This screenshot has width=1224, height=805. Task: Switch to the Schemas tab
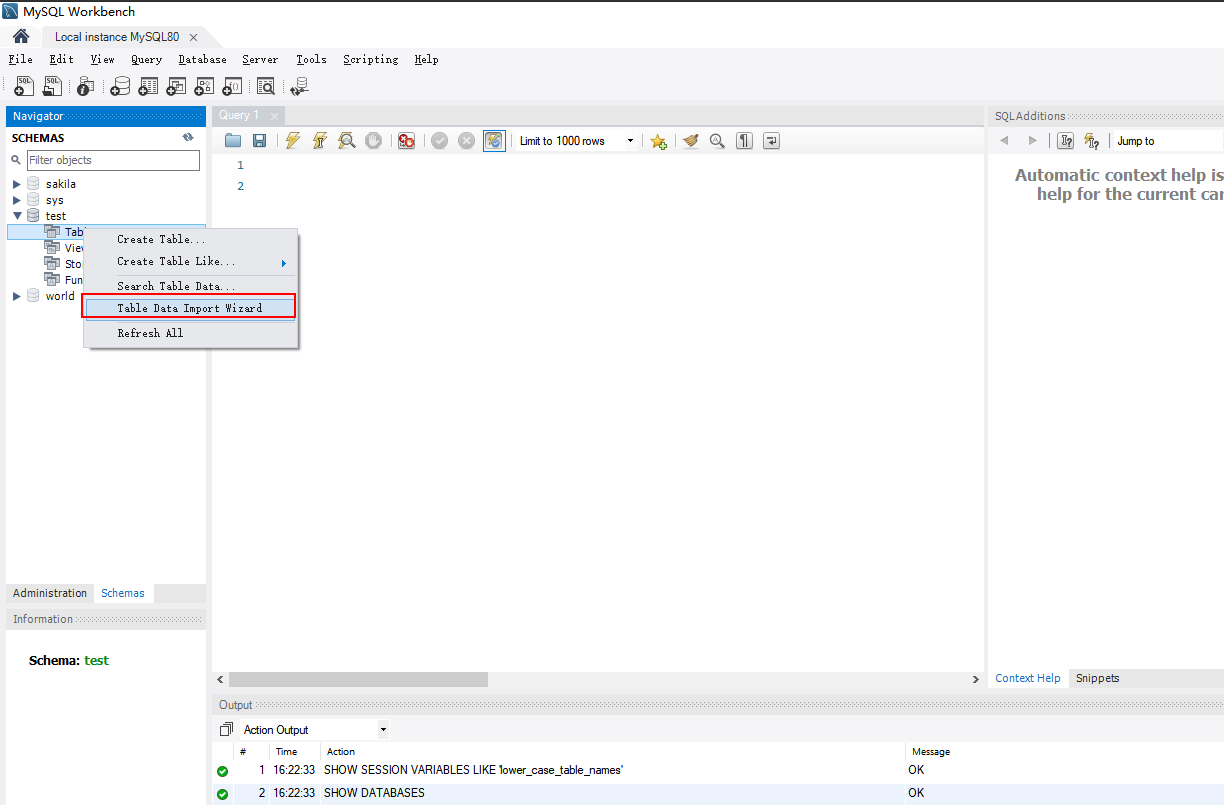[x=123, y=593]
